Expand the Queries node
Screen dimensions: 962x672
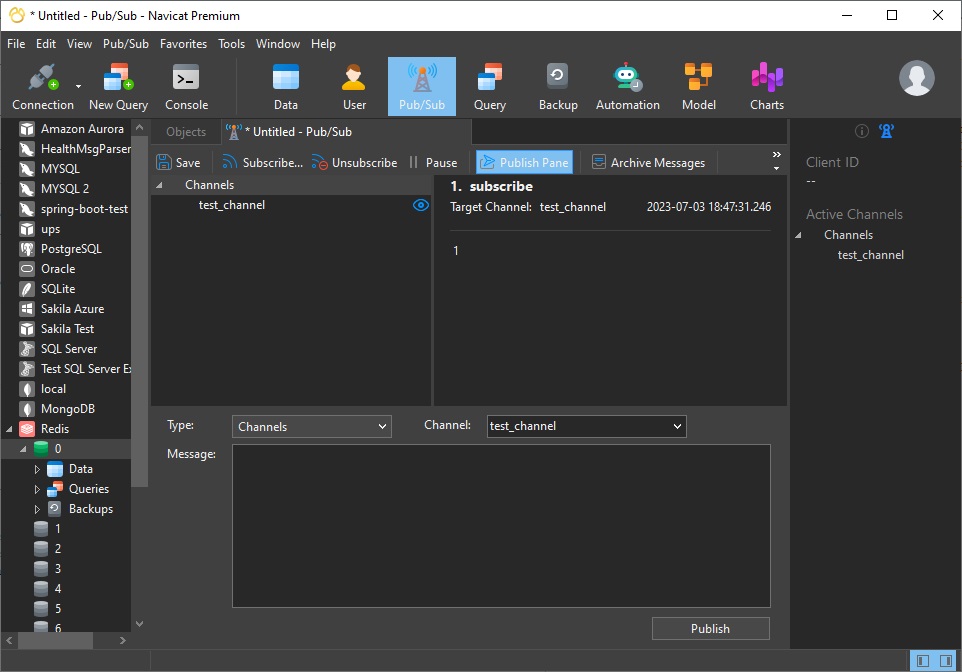(37, 490)
